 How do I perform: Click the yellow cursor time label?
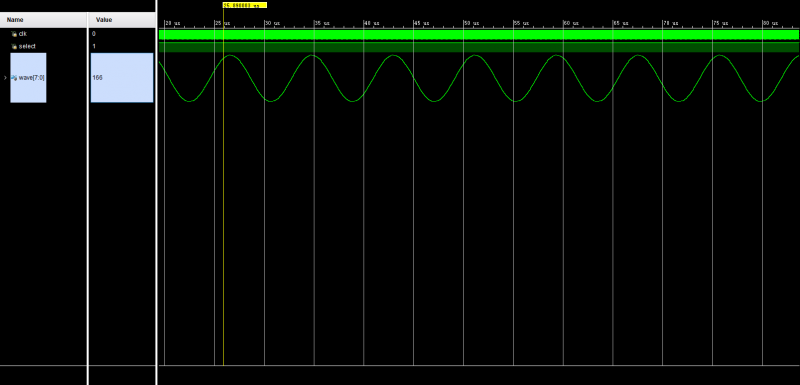point(244,5)
